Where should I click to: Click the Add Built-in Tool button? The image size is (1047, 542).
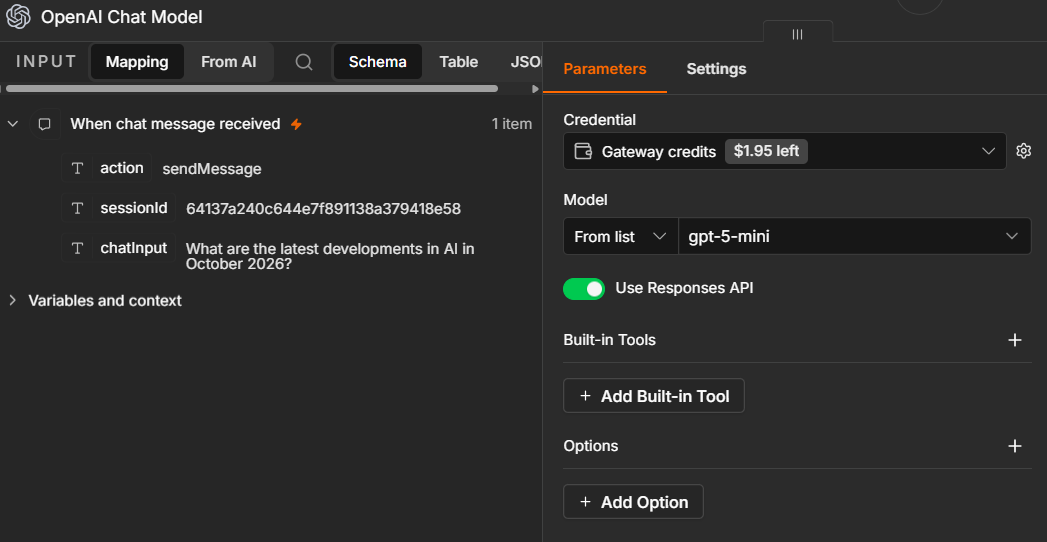654,396
